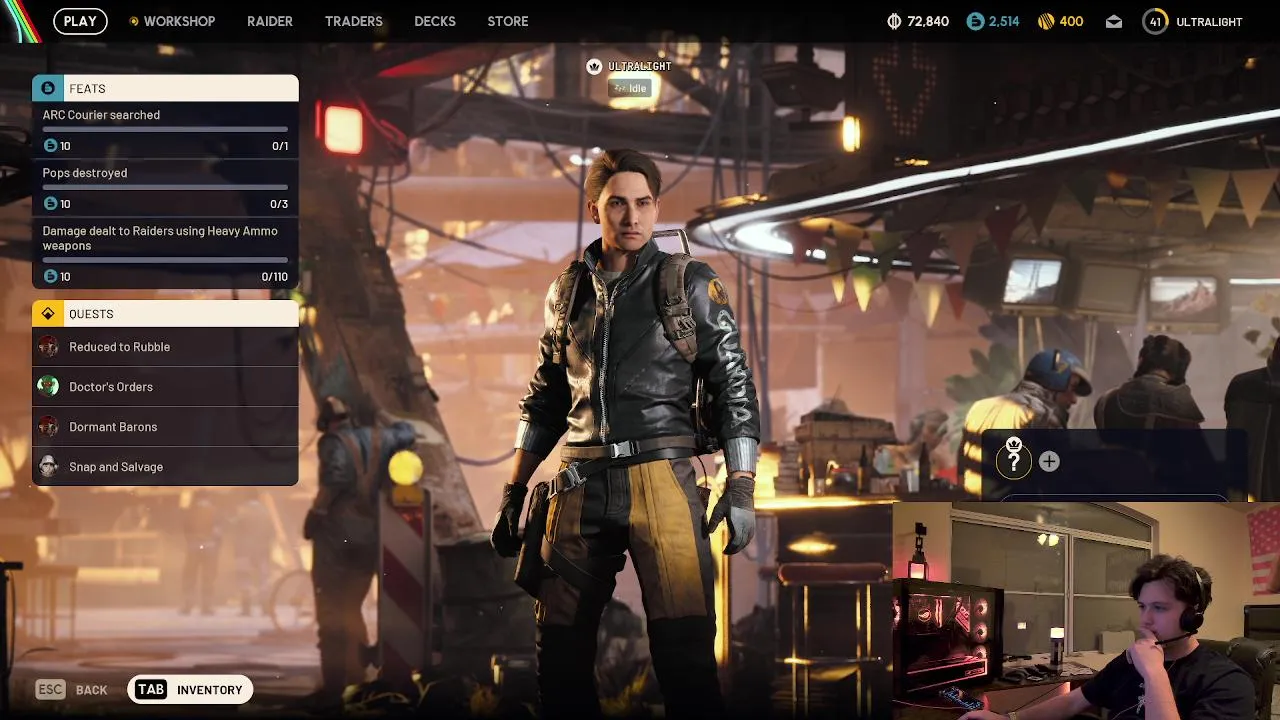The image size is (1280, 720).
Task: Open the Doctor's Orders quest
Action: 165,387
